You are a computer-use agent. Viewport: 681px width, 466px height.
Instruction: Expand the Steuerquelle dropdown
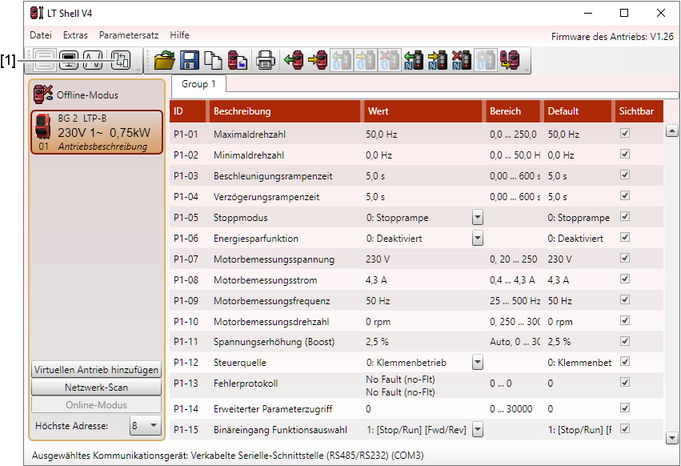477,361
